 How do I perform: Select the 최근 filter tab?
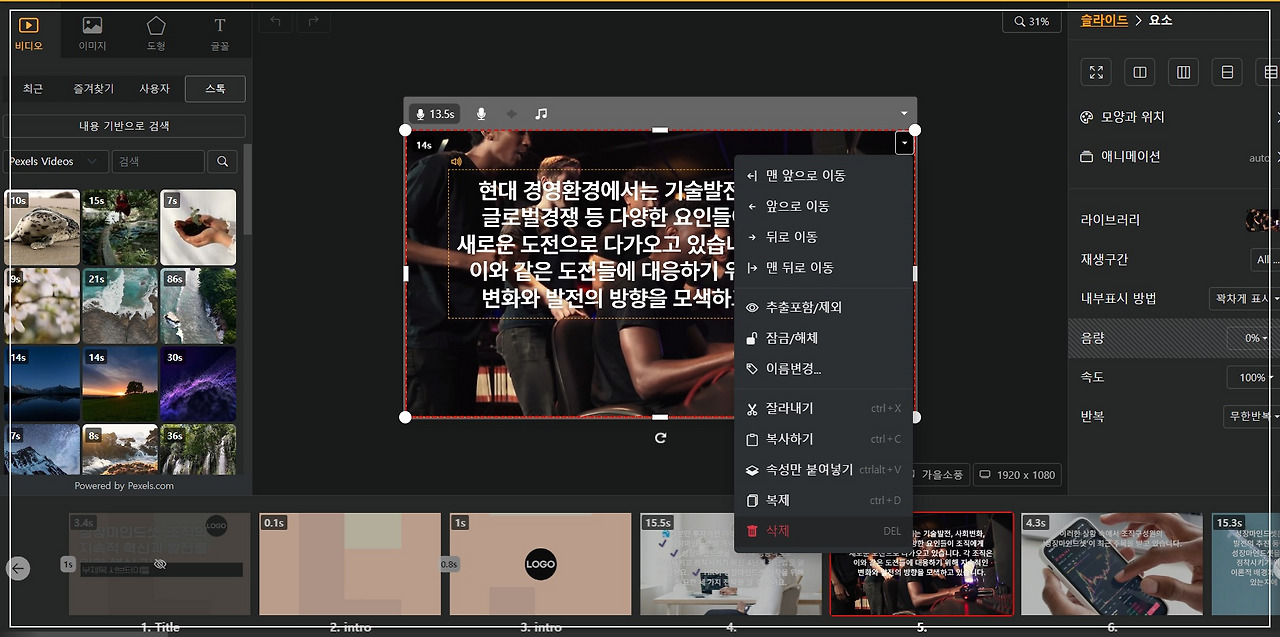pos(33,89)
